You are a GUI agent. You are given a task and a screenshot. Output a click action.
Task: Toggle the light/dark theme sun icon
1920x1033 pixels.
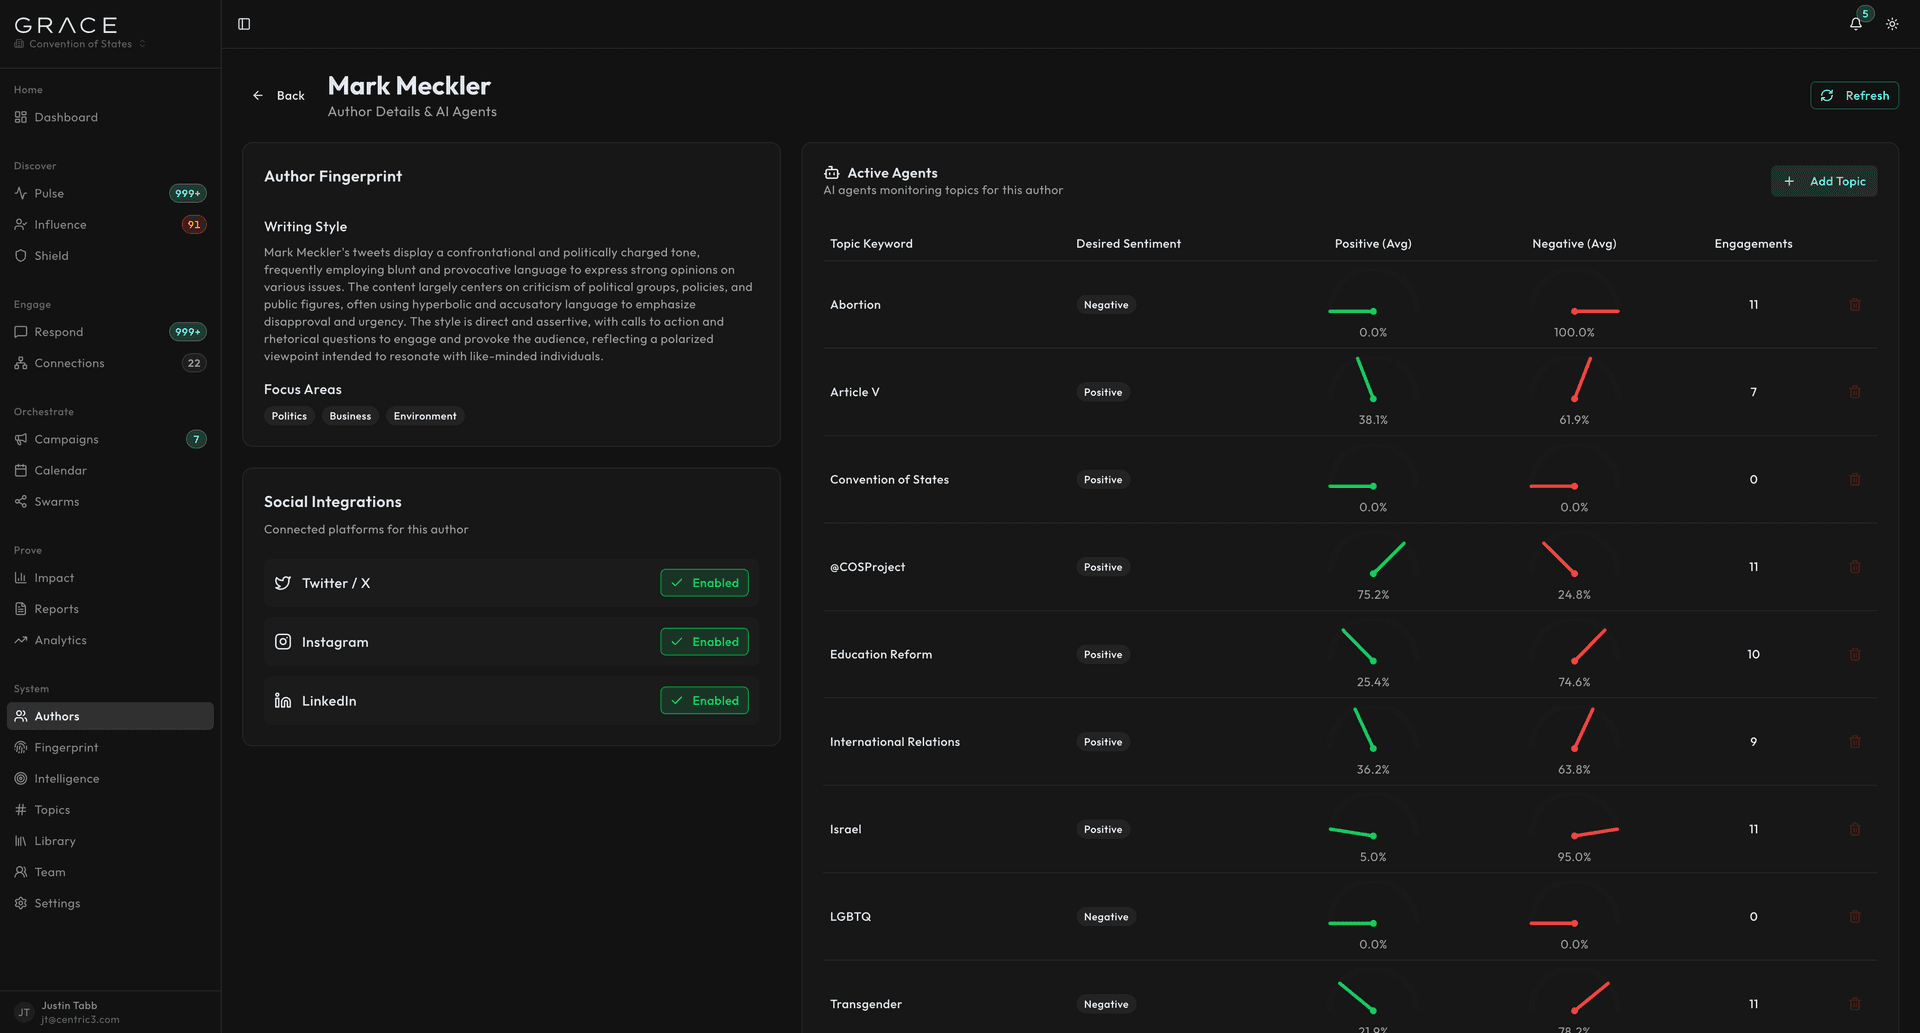1892,24
